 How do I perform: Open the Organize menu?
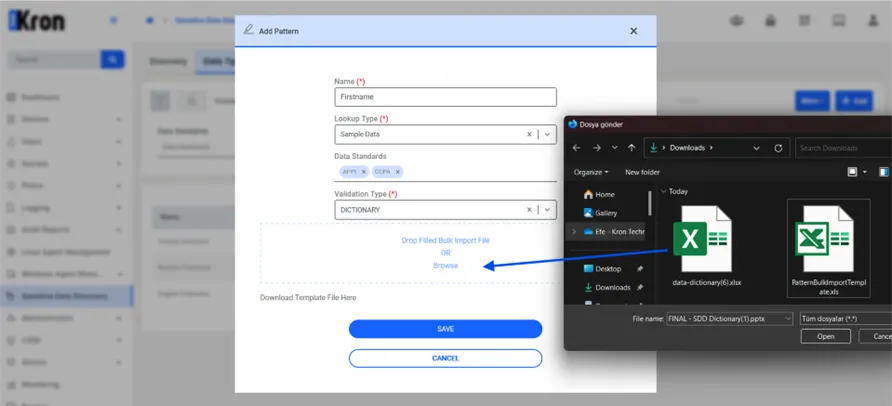(x=590, y=172)
